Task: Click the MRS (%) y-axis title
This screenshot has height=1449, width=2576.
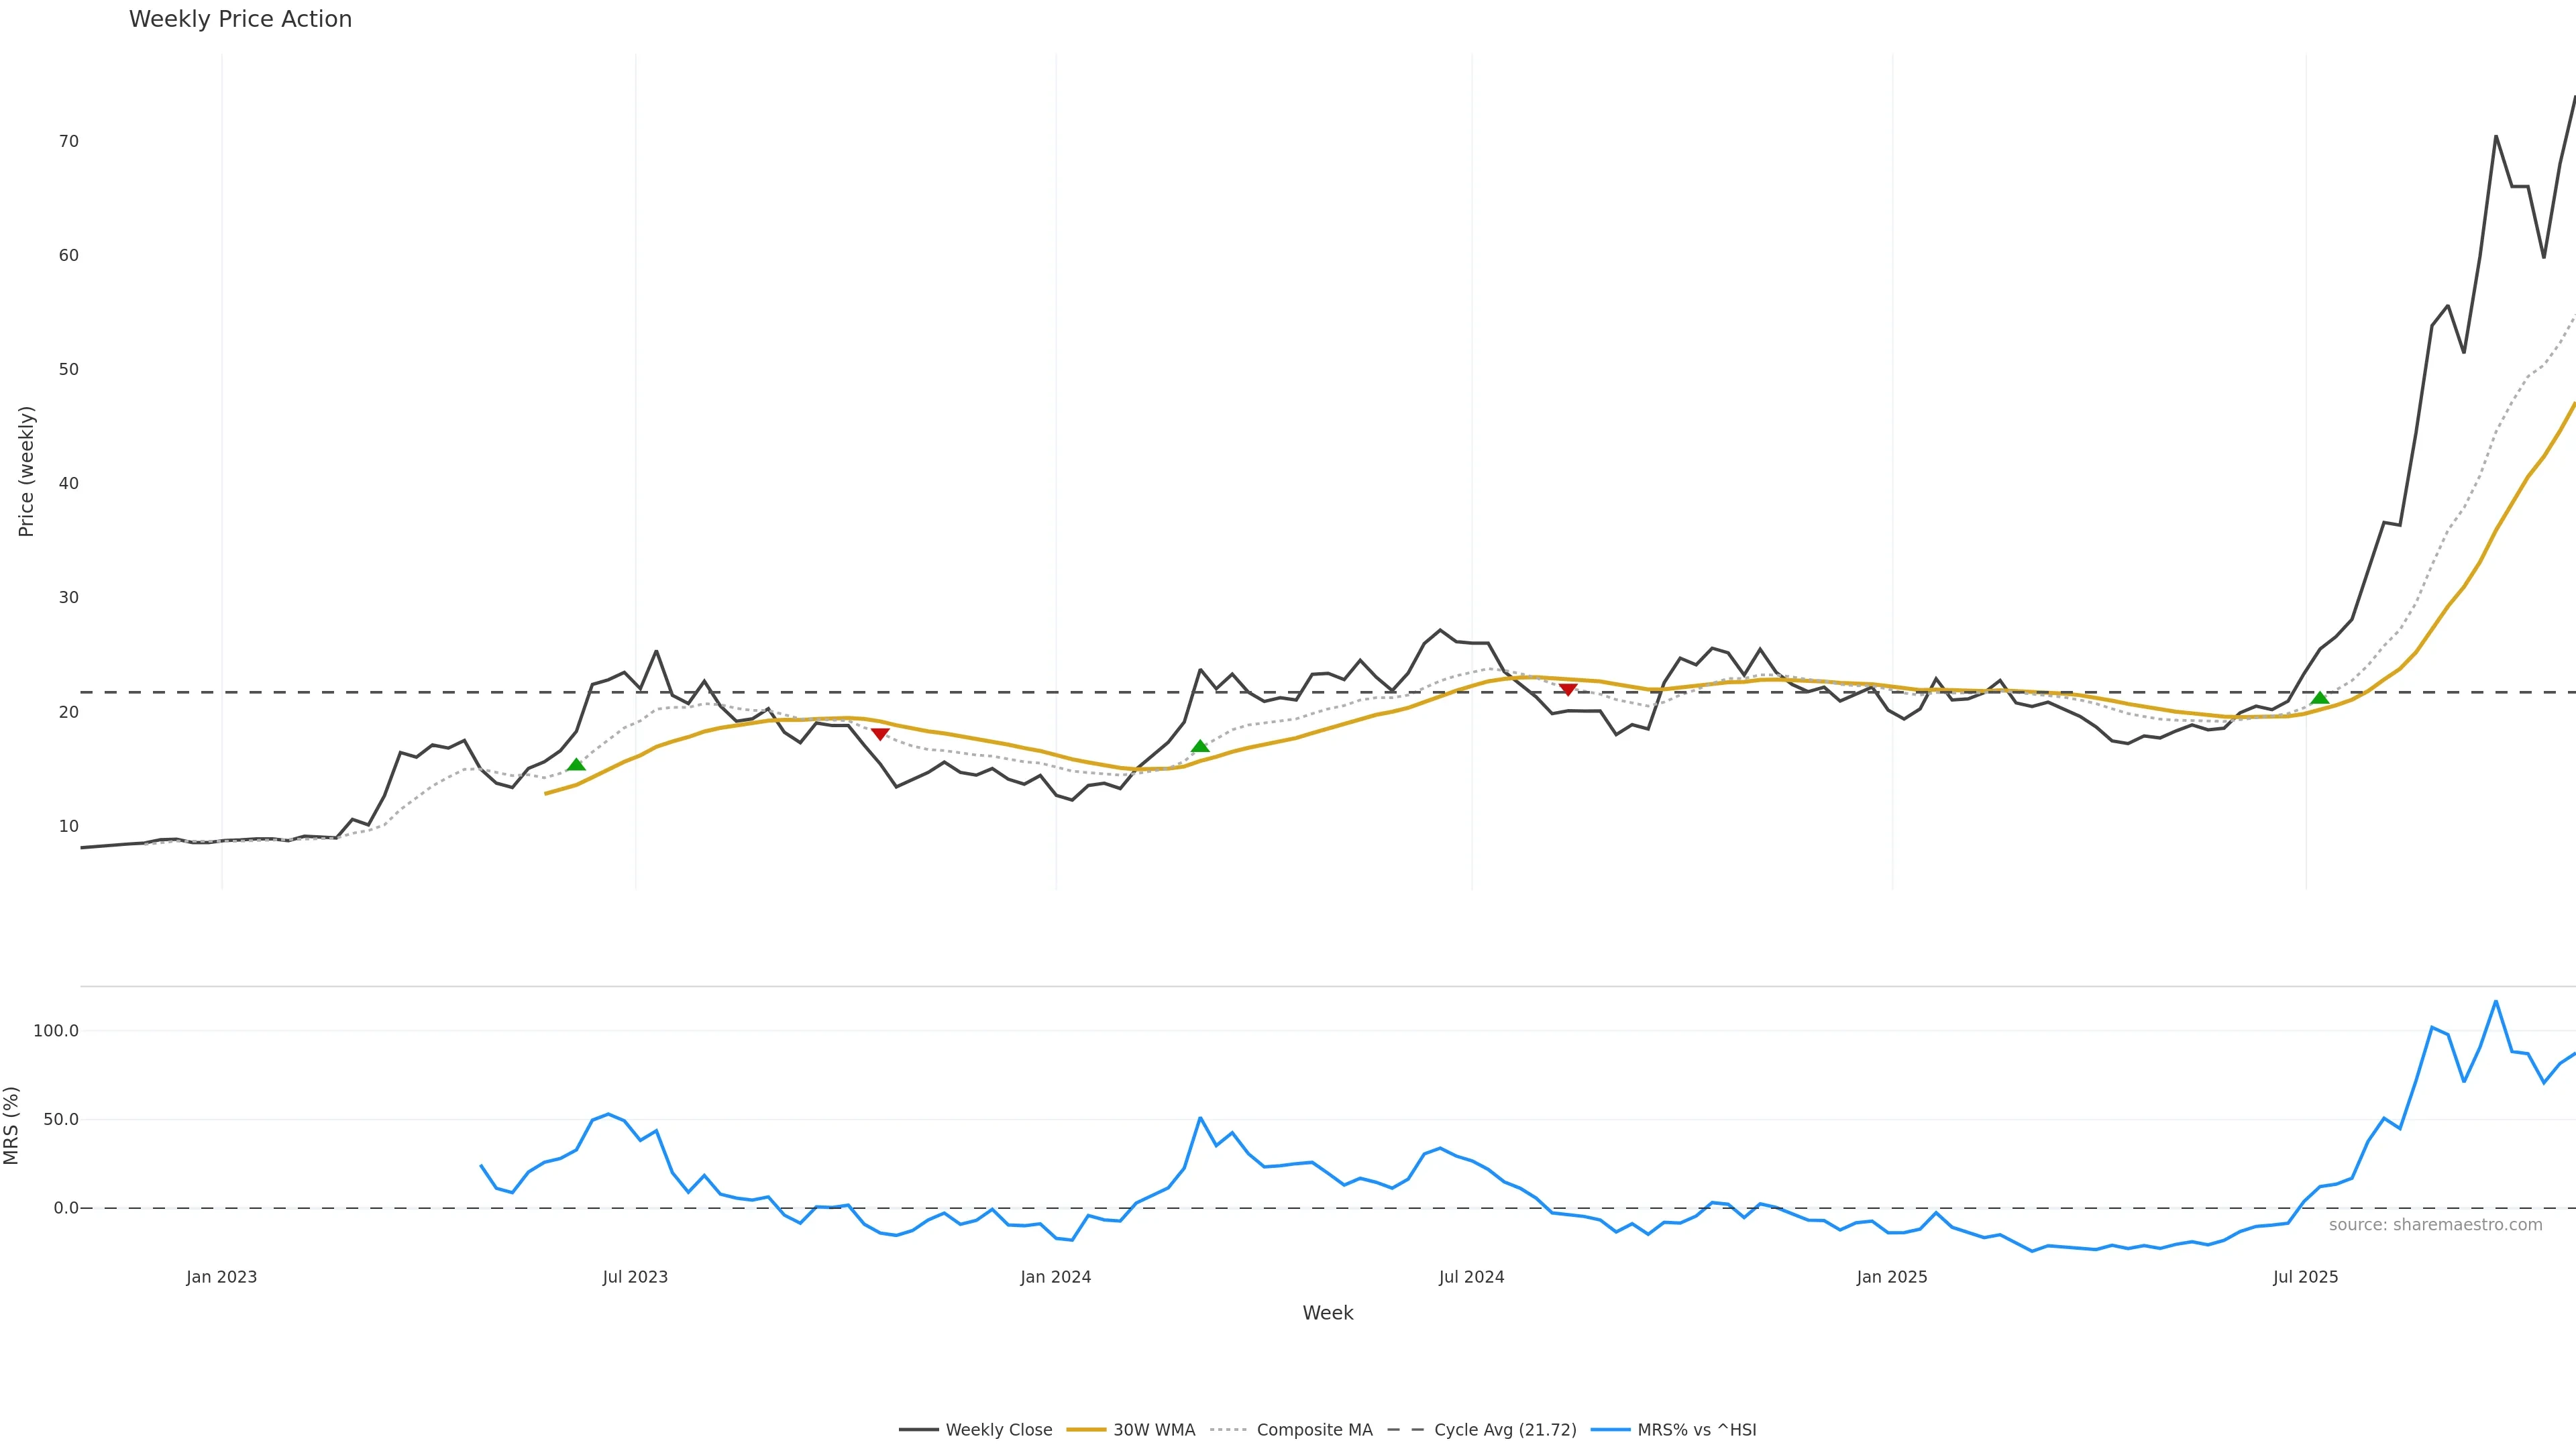Action: (x=12, y=1125)
